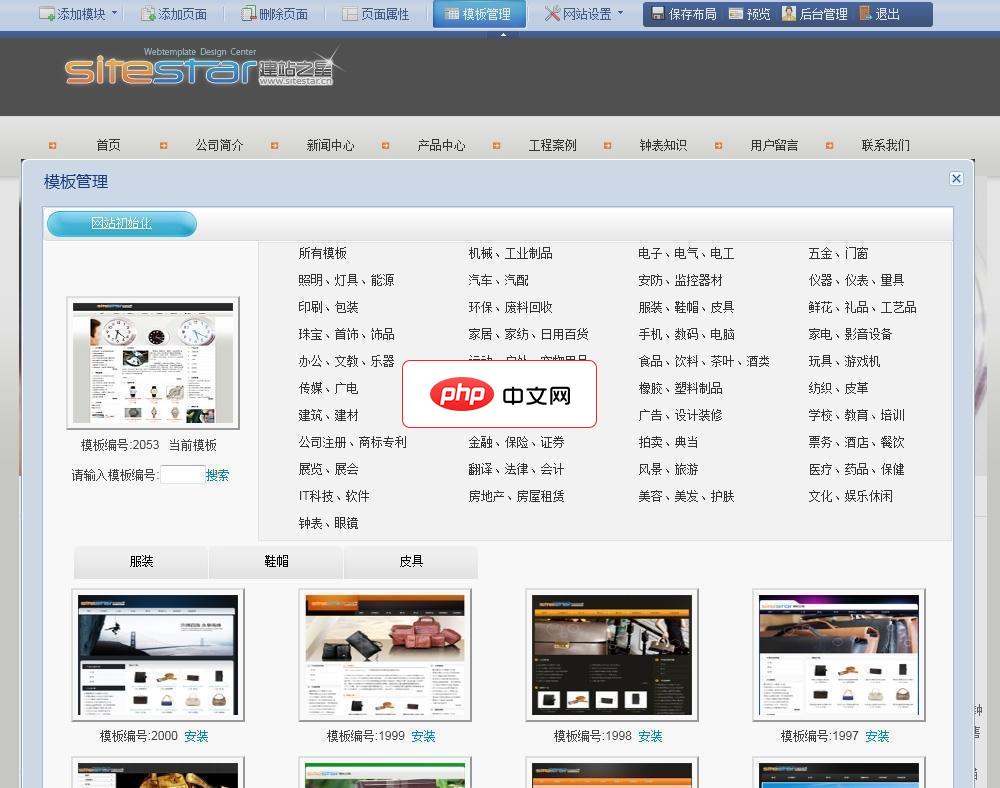Switch to the 皮具 template tab
The image size is (1000, 788).
410,562
